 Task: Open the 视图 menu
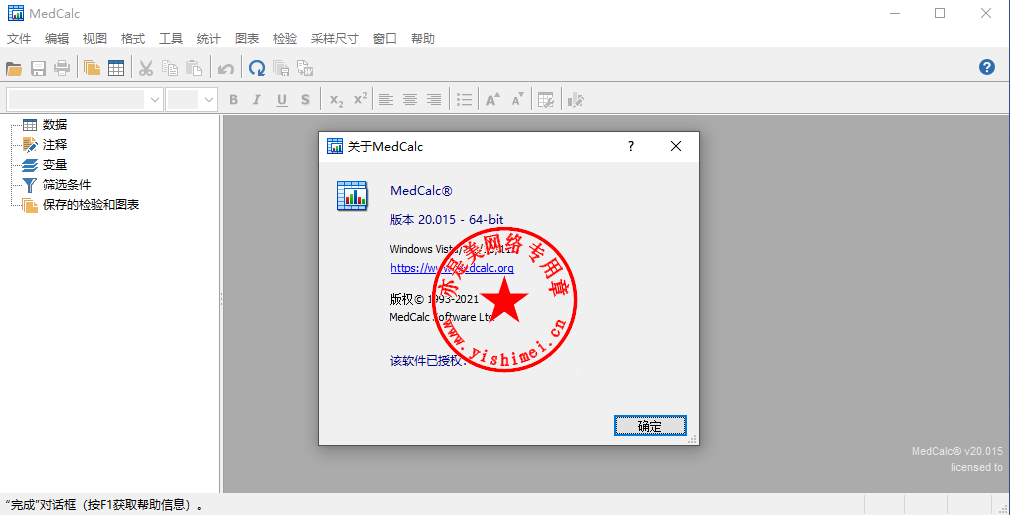pyautogui.click(x=95, y=39)
